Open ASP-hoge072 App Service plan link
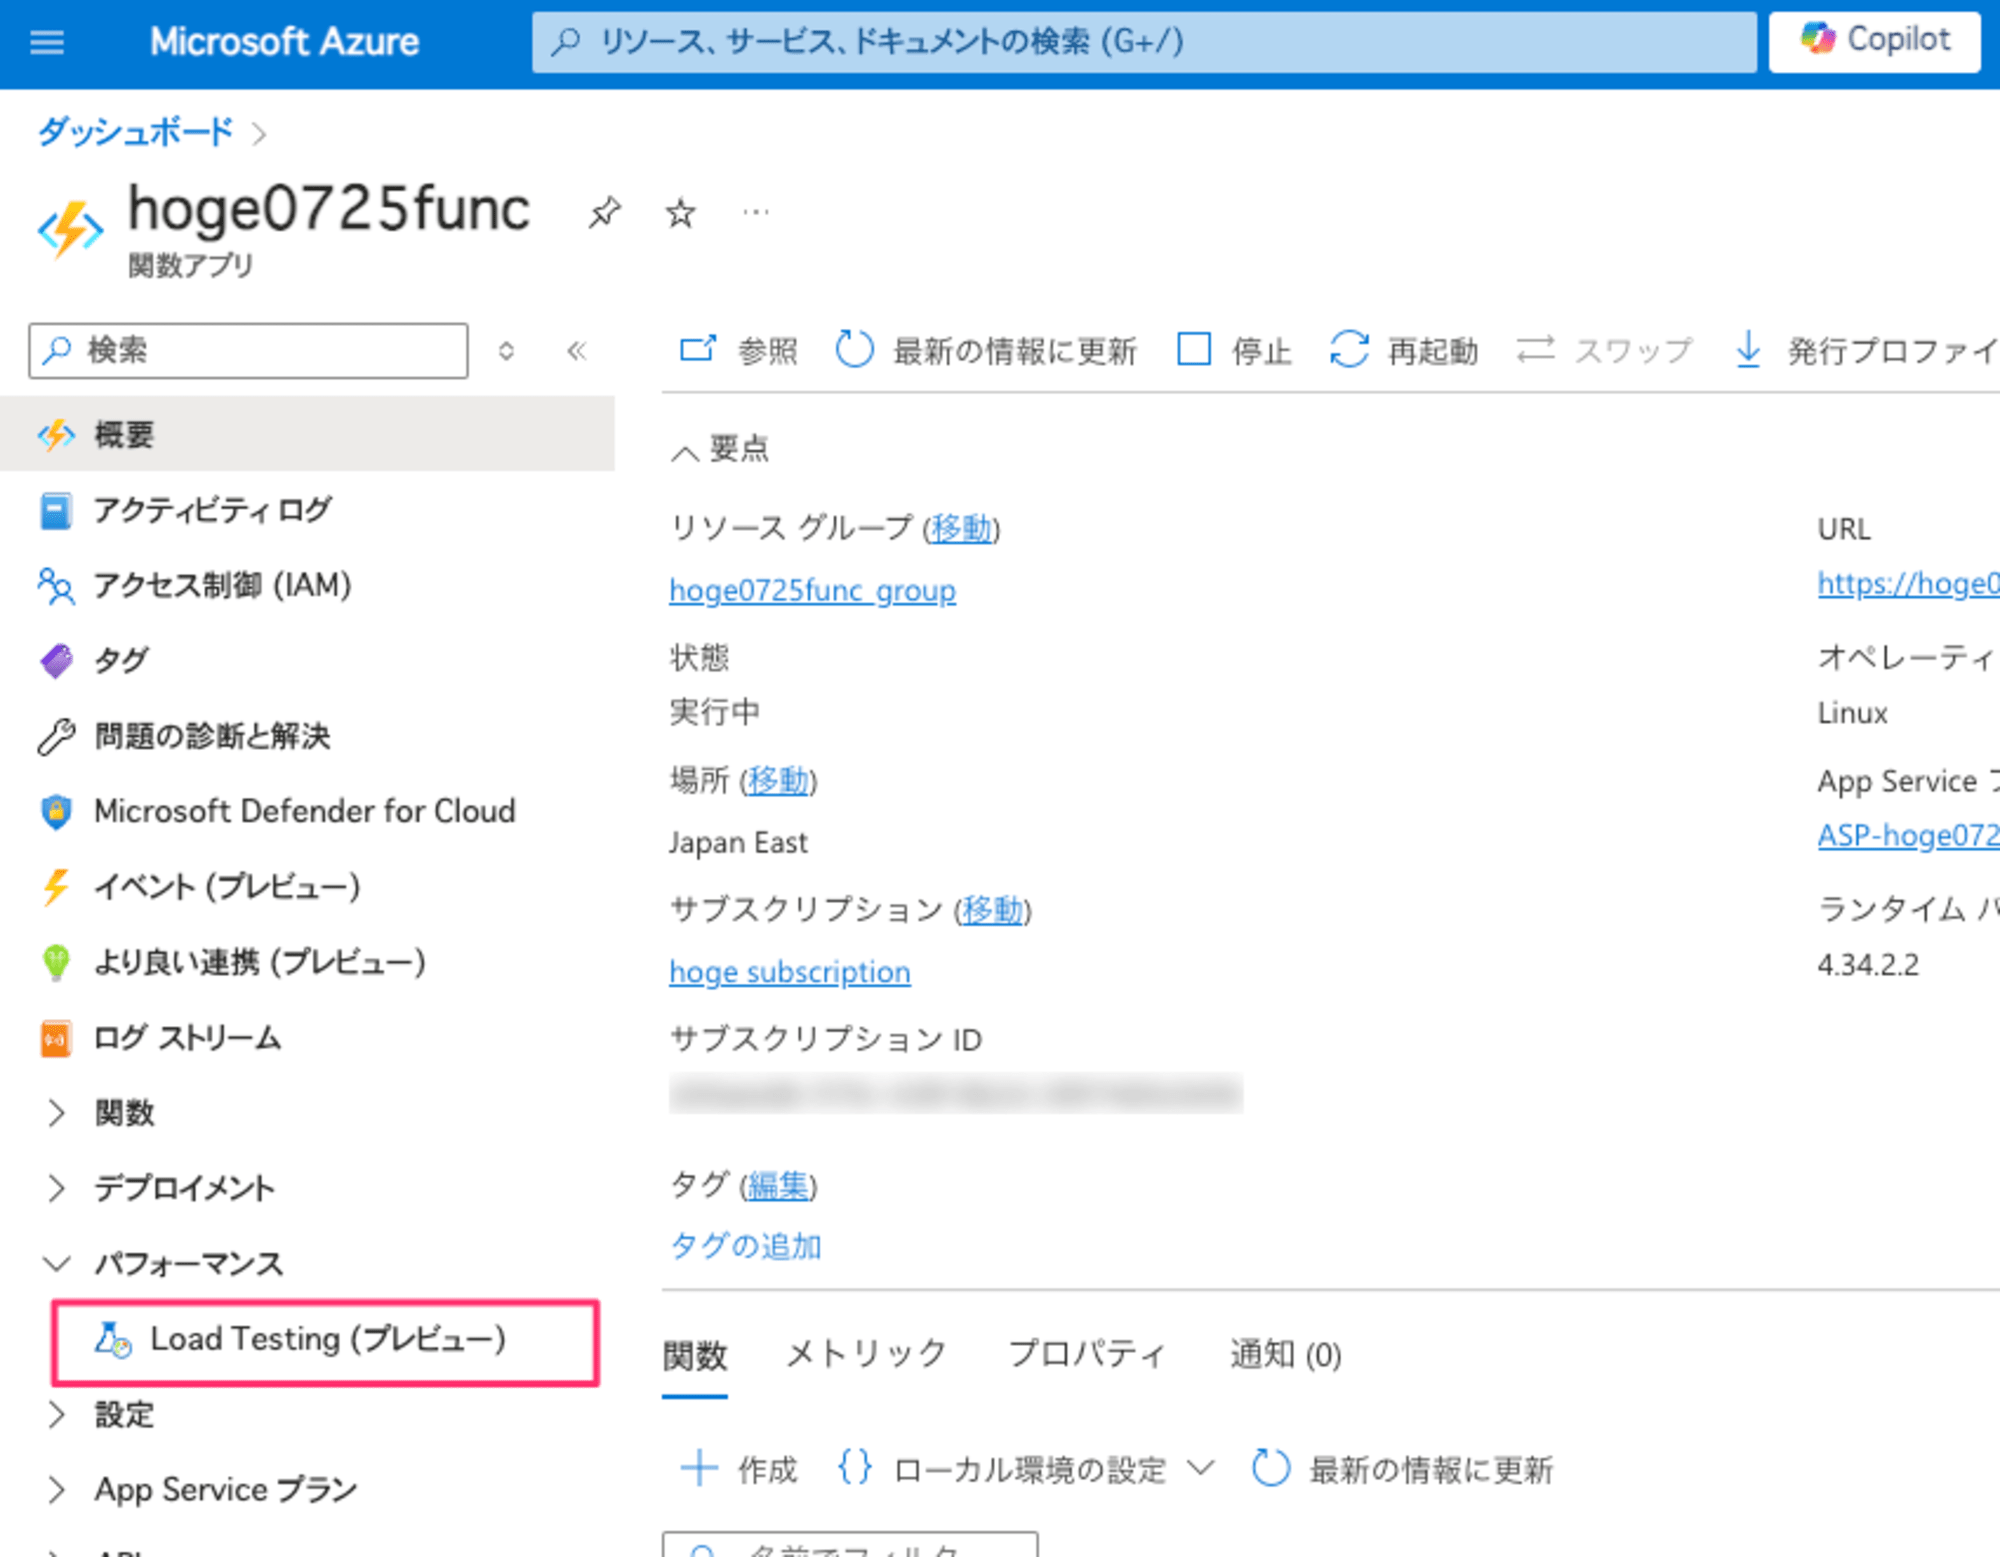The image size is (2000, 1557). point(1908,834)
